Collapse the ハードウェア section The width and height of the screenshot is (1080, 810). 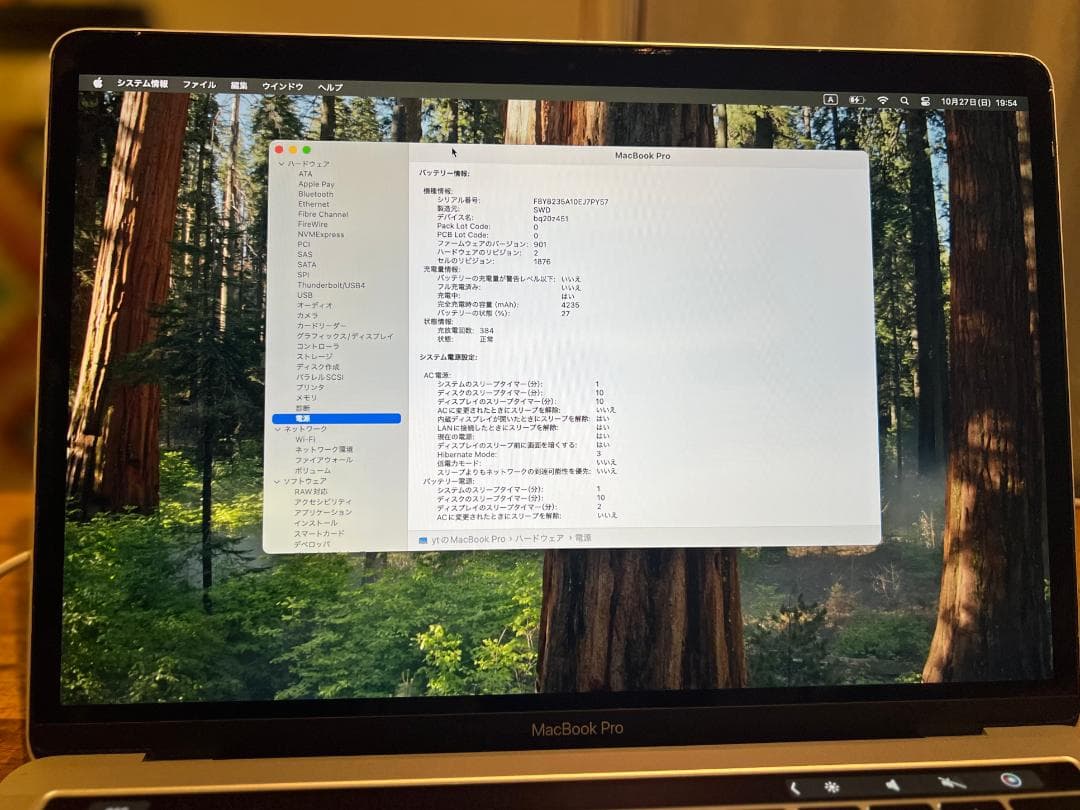pyautogui.click(x=280, y=163)
